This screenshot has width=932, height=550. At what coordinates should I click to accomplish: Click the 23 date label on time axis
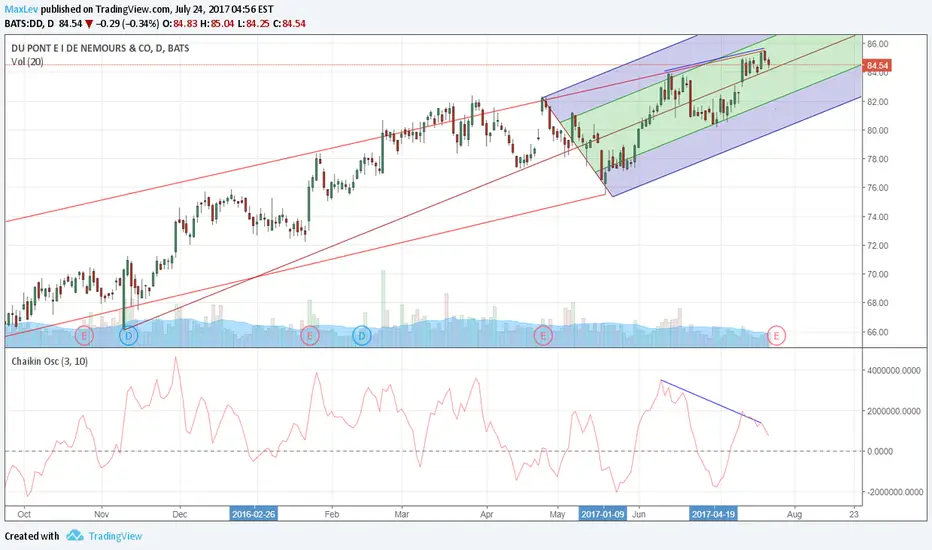click(x=854, y=514)
